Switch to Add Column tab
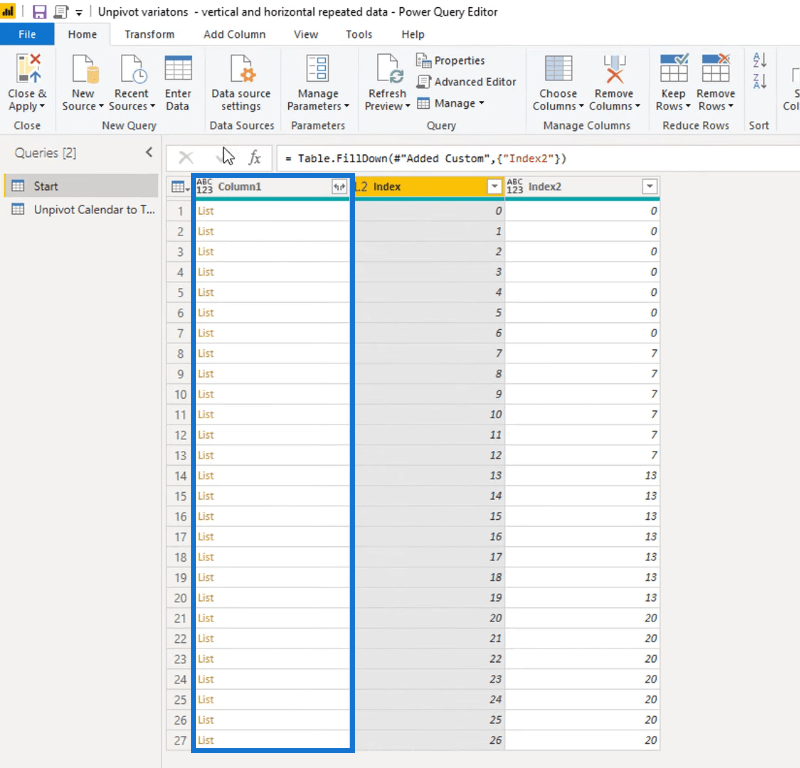 click(235, 34)
